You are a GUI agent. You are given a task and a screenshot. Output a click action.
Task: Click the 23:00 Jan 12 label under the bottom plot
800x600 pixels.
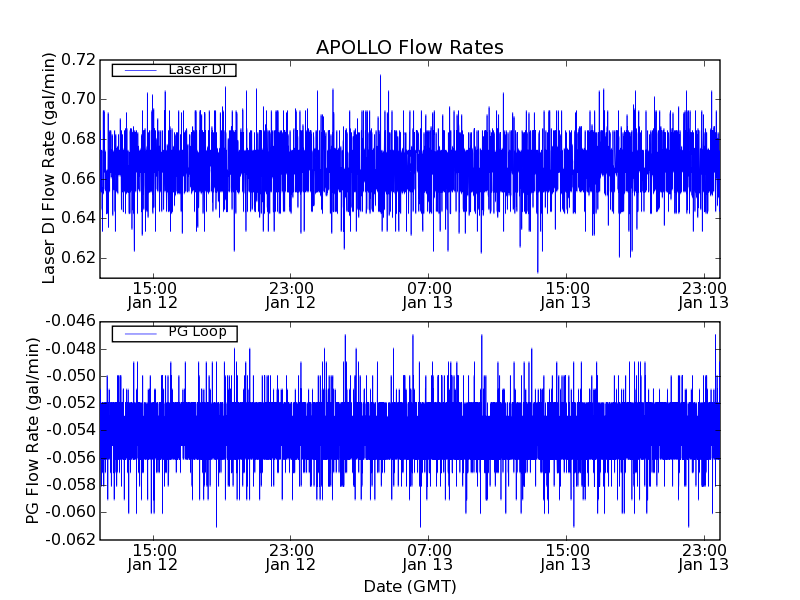coord(290,558)
